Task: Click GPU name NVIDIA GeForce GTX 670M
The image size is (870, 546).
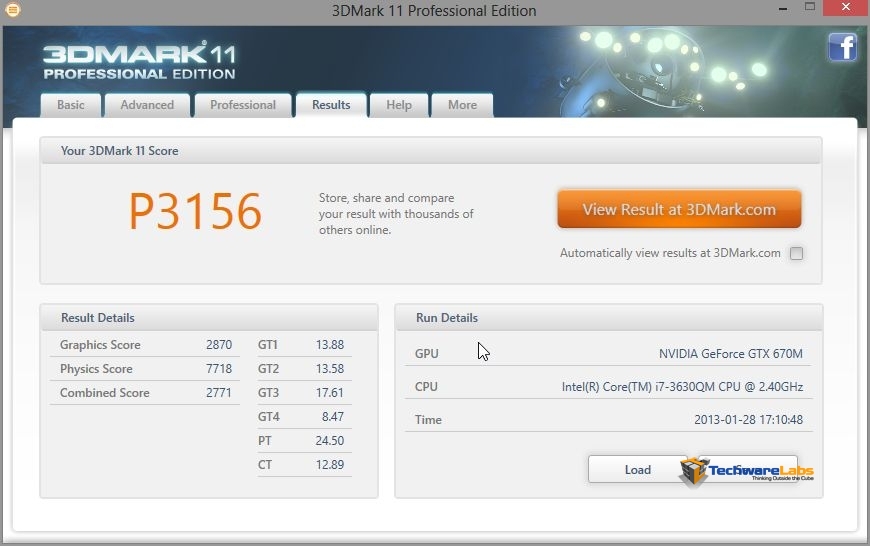Action: point(731,353)
